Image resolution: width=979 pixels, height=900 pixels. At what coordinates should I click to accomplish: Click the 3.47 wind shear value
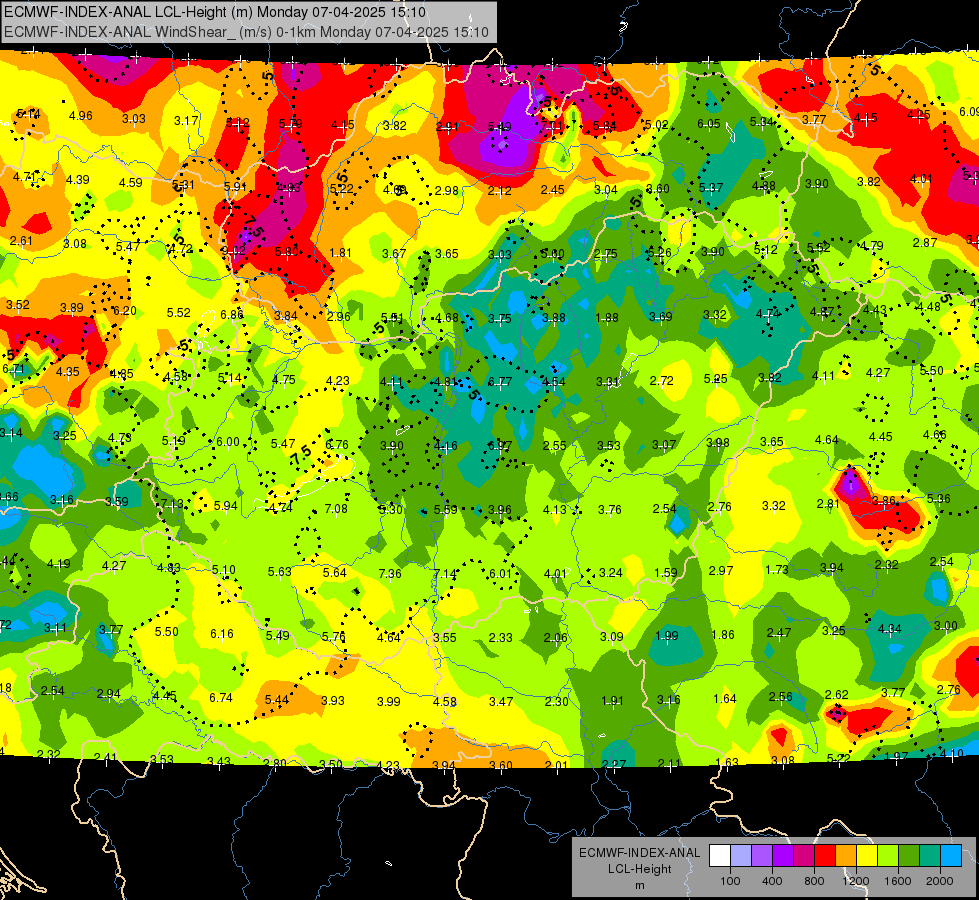click(501, 702)
